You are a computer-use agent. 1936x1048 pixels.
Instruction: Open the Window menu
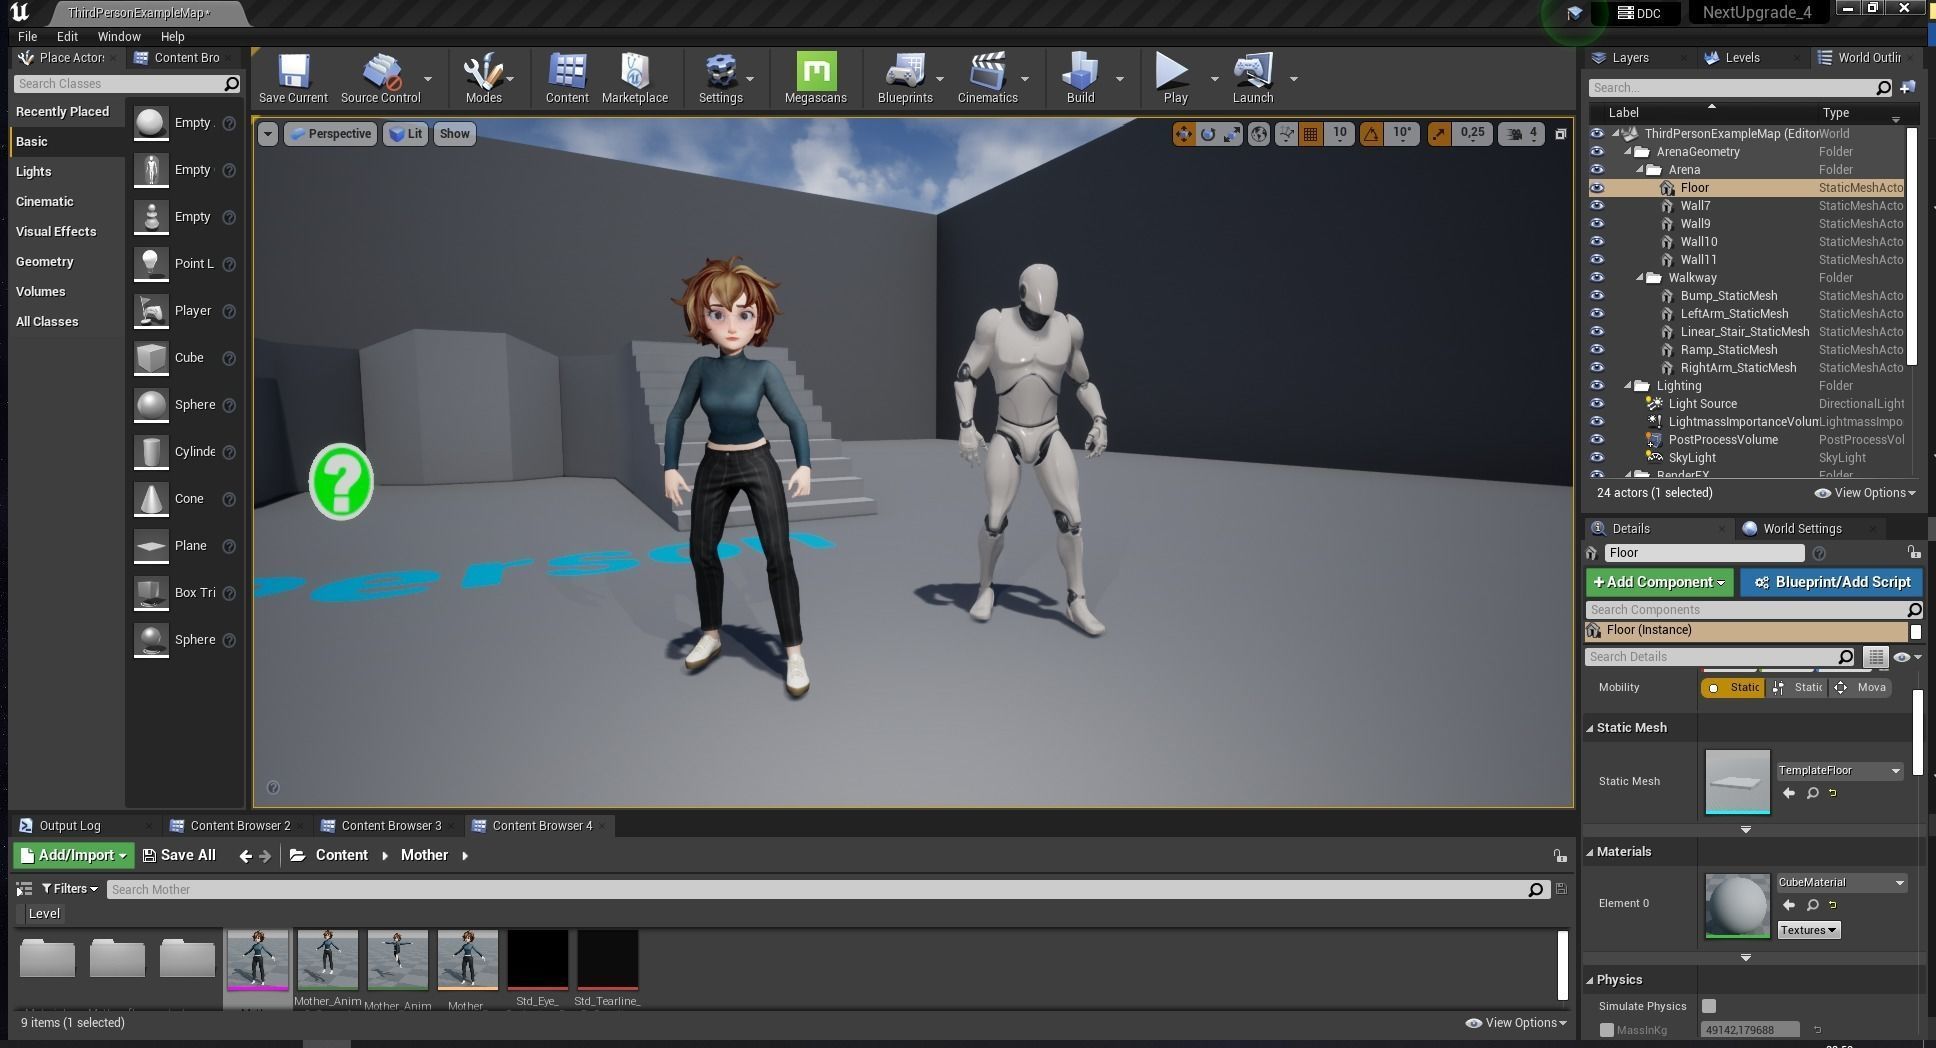point(119,36)
